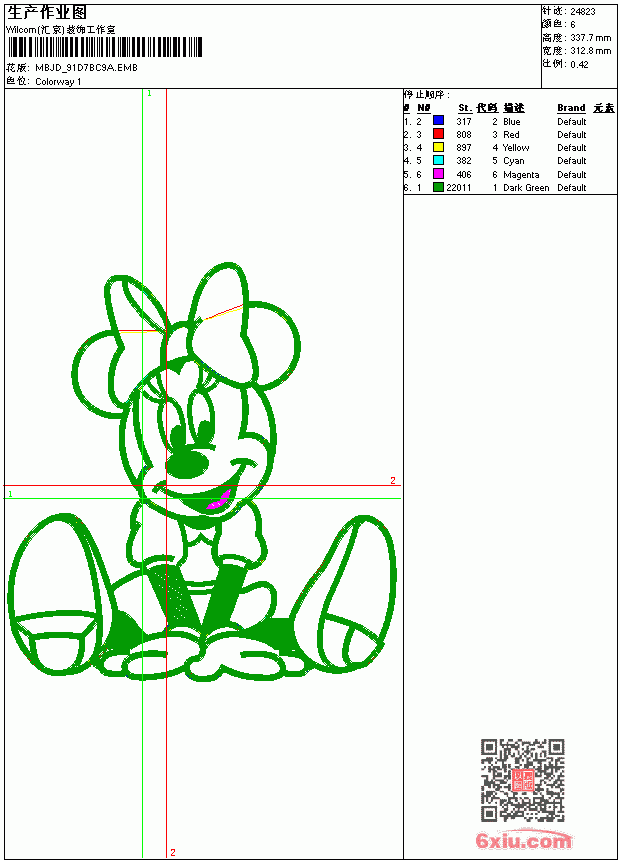Click the 'Default' brand in the Blue row
620x860 pixels.
tap(572, 122)
